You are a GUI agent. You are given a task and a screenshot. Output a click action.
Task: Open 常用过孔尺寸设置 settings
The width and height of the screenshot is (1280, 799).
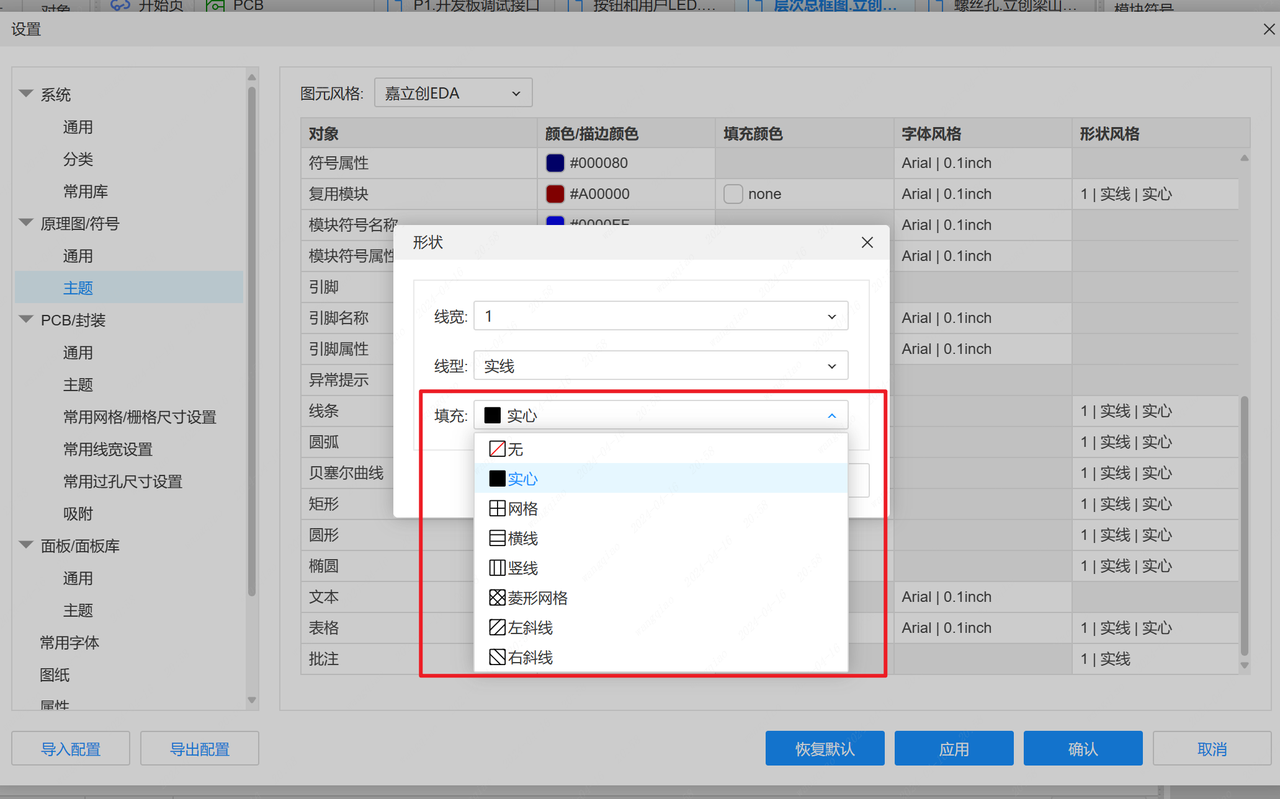(x=123, y=481)
